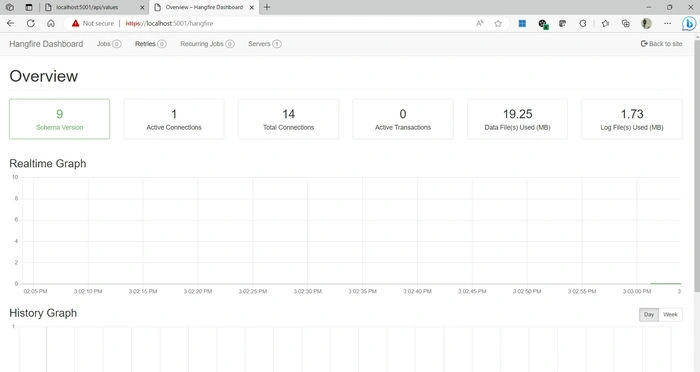The image size is (700, 372).
Task: Click the Not secure warning icon
Action: (x=75, y=23)
